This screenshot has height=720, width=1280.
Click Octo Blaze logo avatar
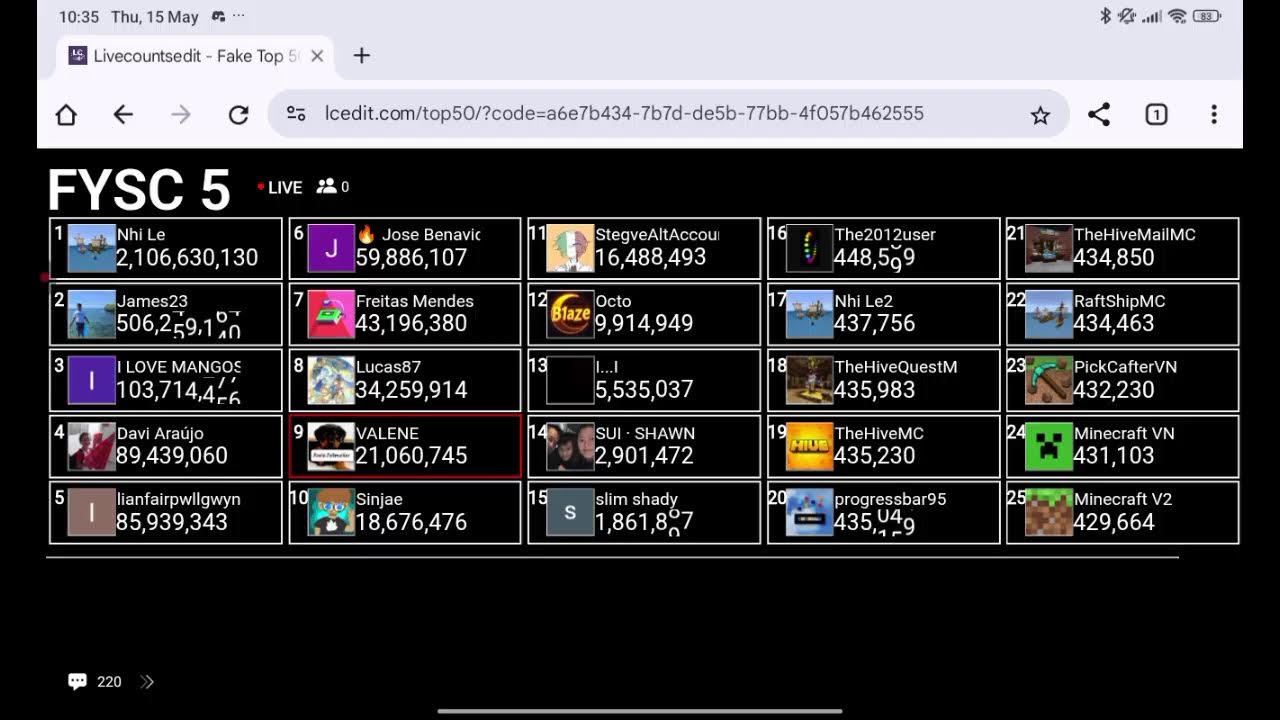(x=570, y=315)
